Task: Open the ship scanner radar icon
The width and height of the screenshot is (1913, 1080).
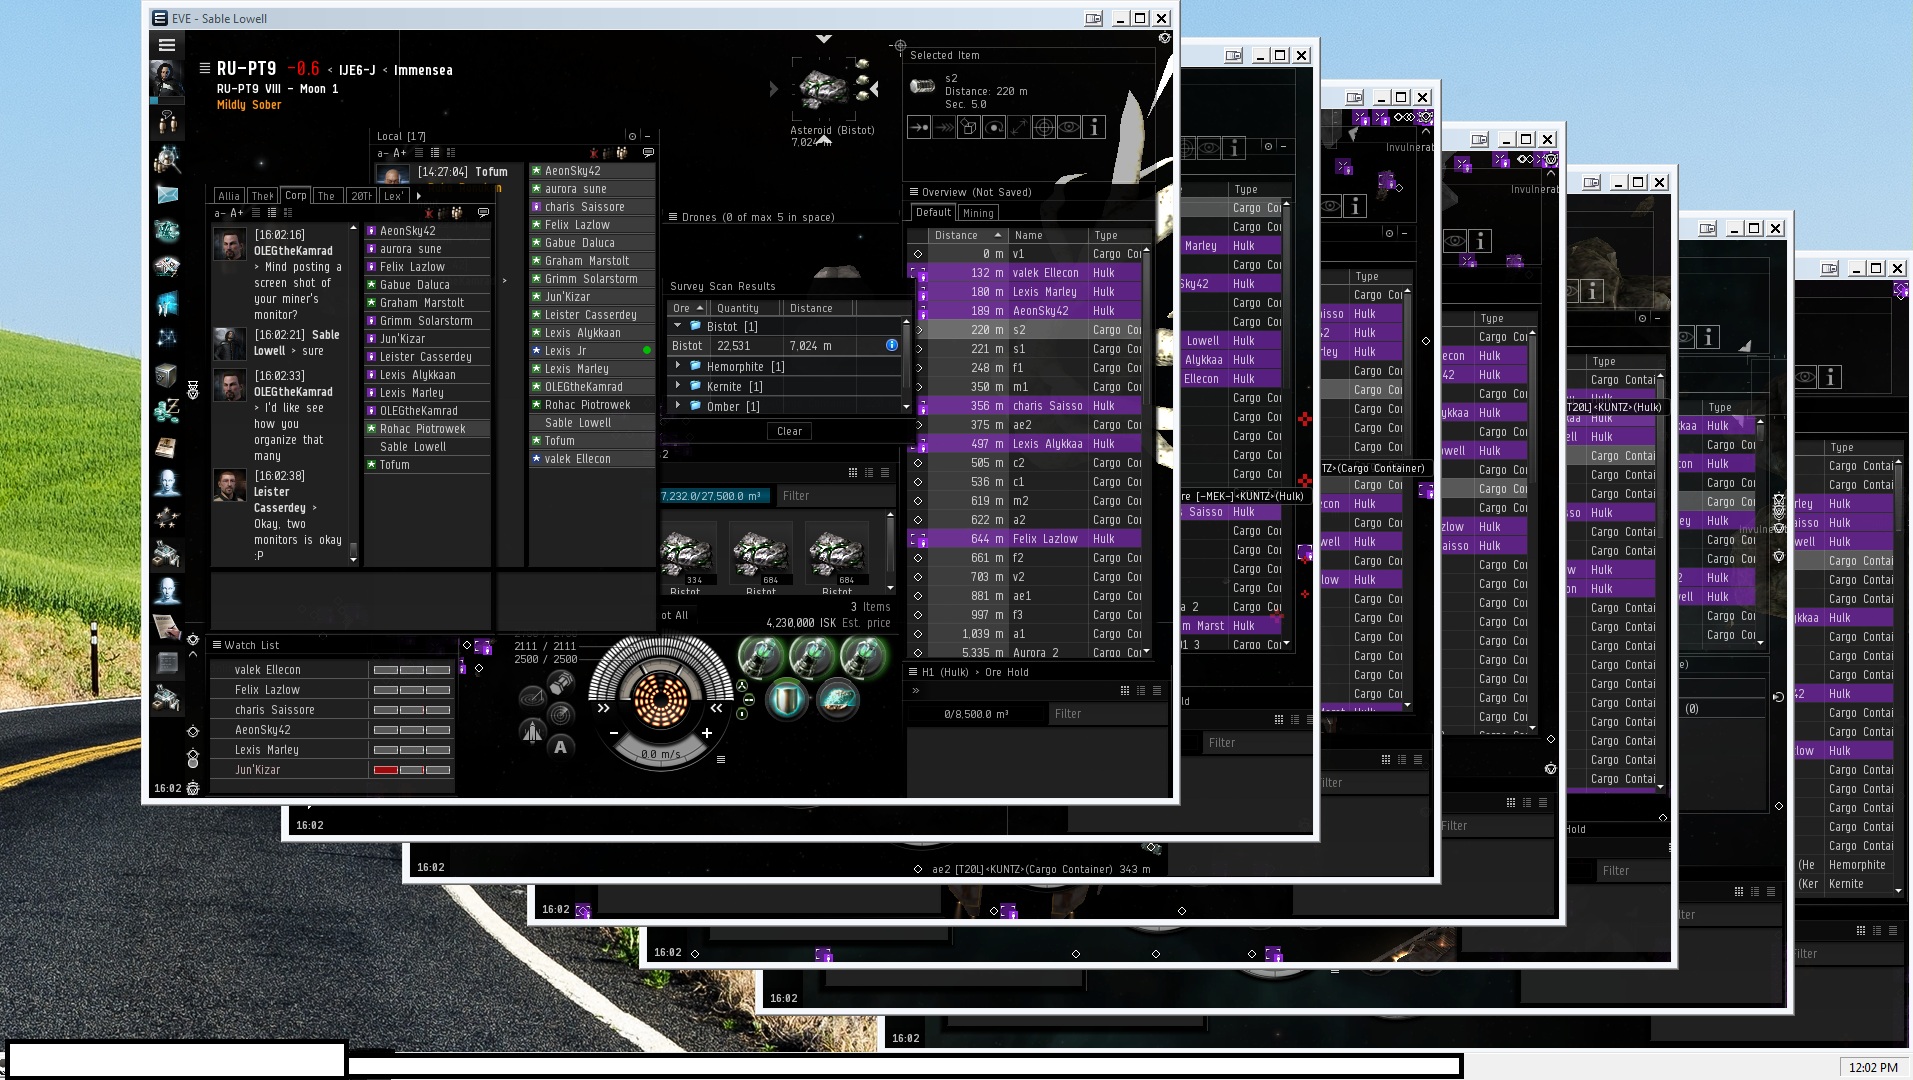Action: click(561, 714)
